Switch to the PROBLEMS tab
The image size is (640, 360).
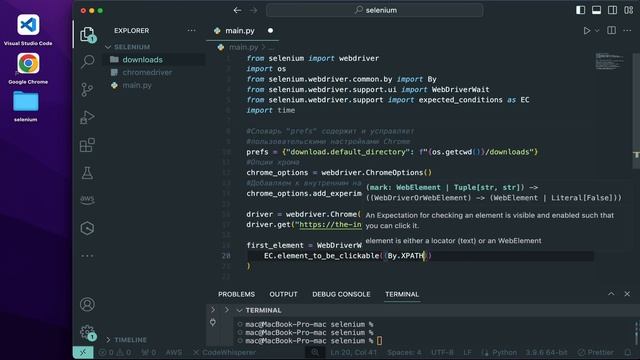point(236,294)
